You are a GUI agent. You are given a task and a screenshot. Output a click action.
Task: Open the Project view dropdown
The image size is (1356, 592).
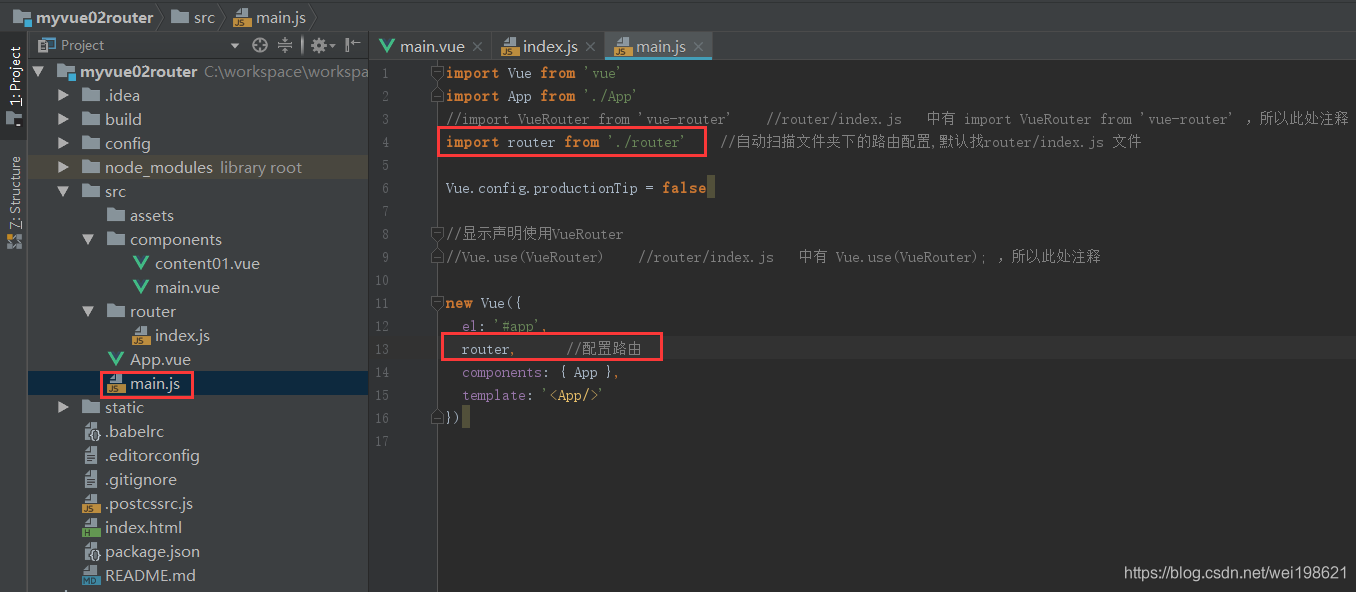235,45
